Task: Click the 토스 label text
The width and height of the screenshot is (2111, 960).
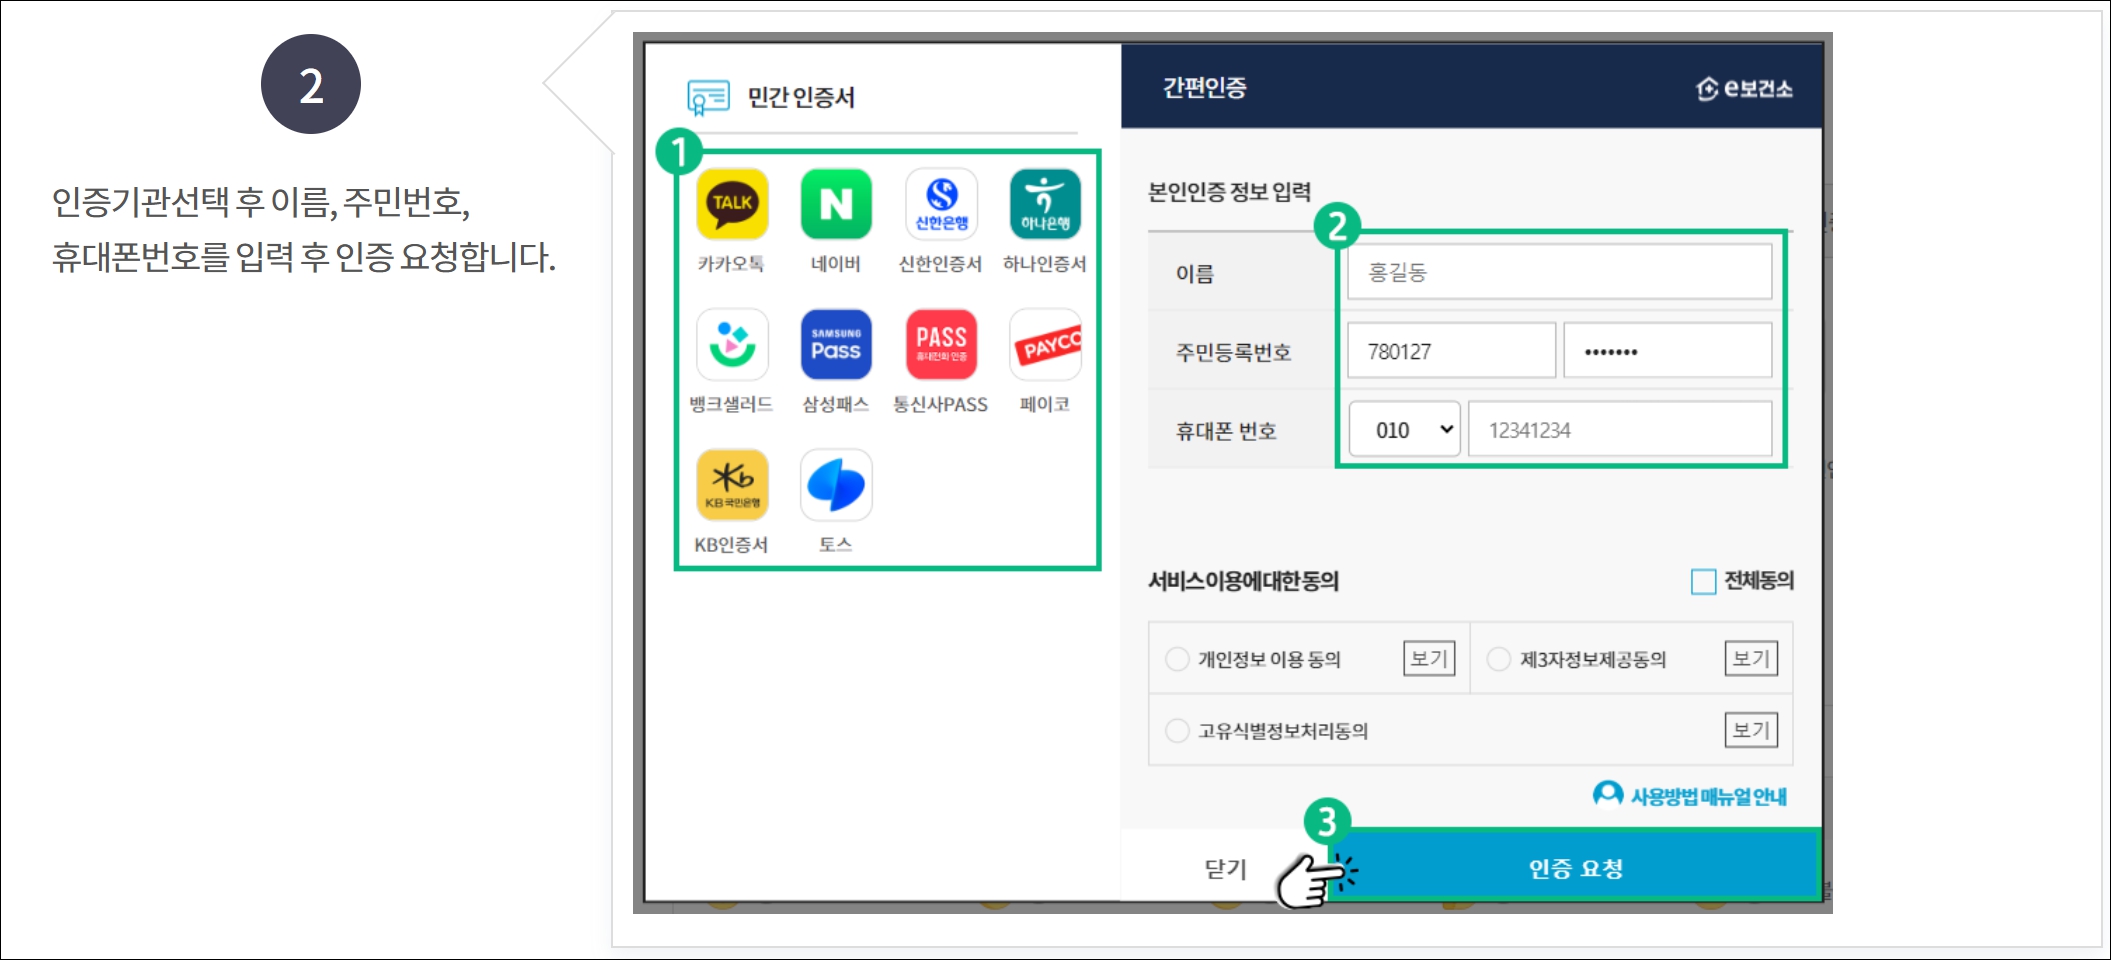Action: [x=836, y=545]
